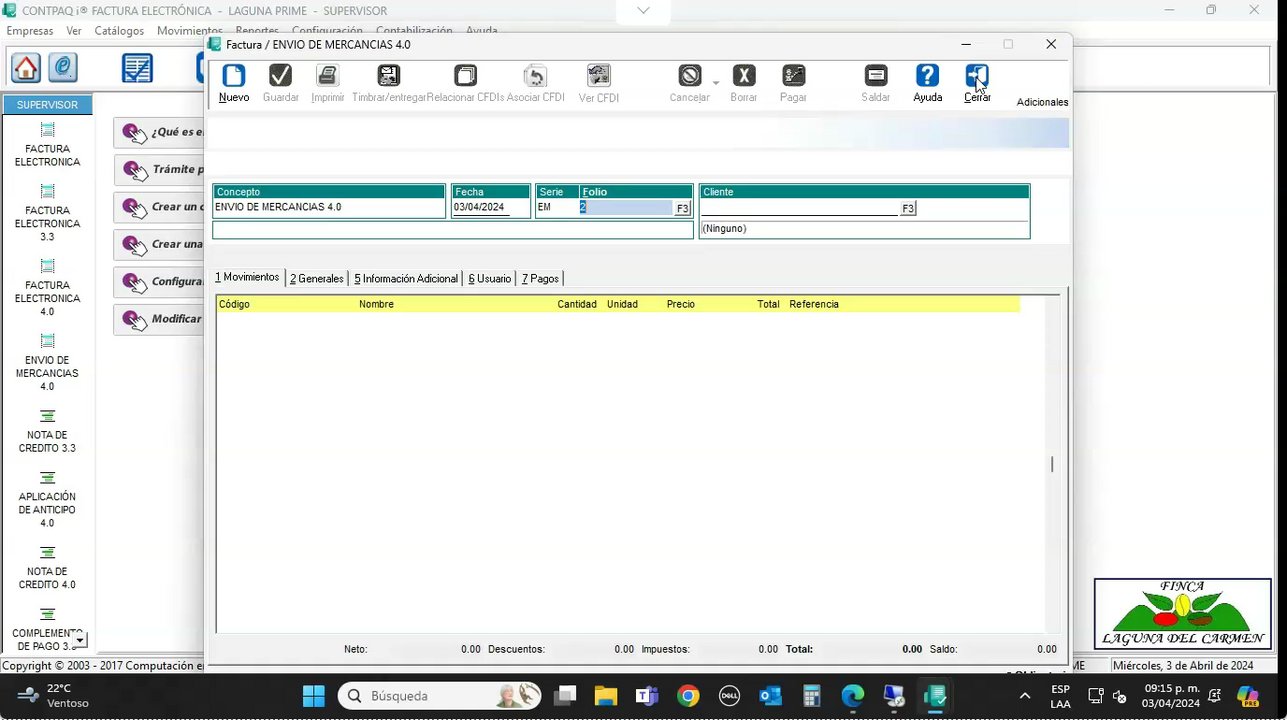1287x720 pixels.
Task: Open Ayuda question mark icon
Action: point(927,76)
